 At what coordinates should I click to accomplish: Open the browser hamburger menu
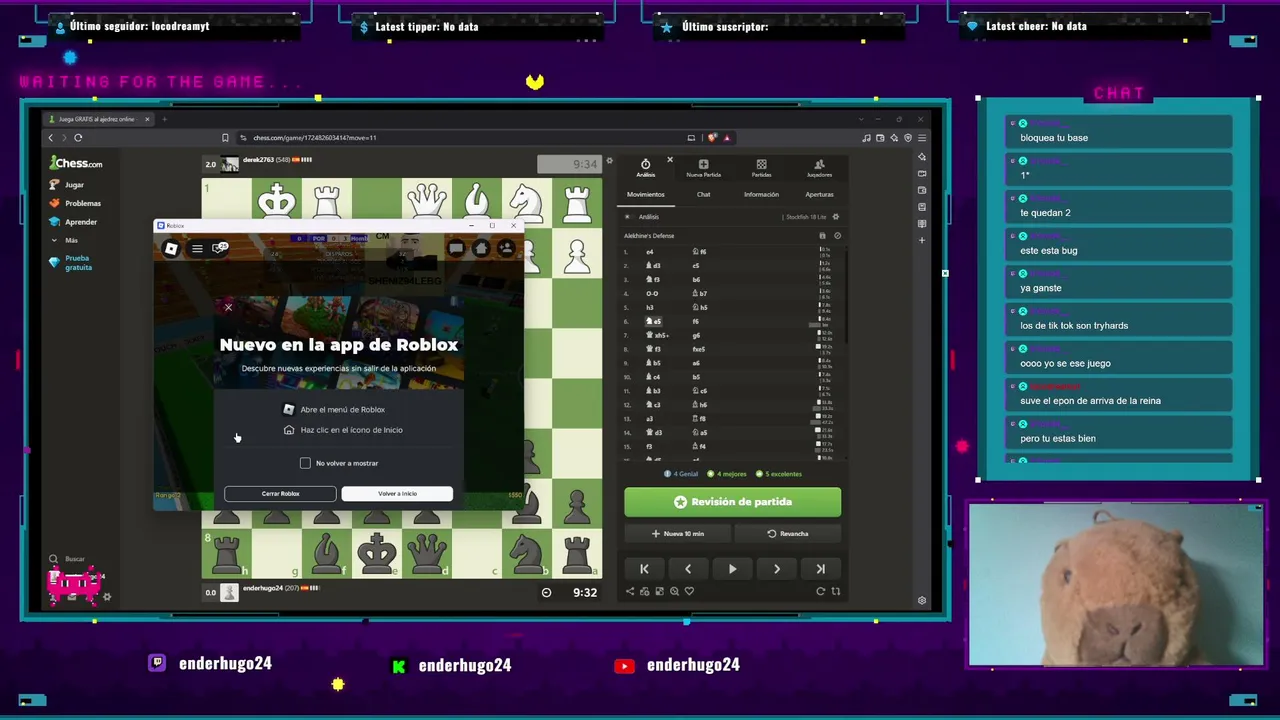[x=922, y=137]
